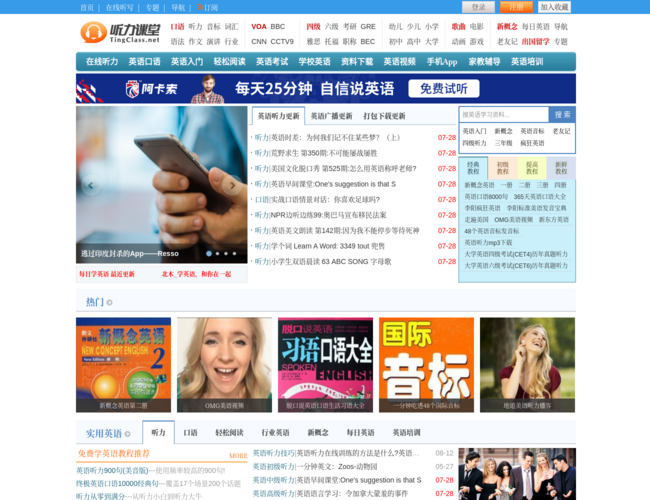Click 每日学英语 最近更新 link

tap(107, 274)
